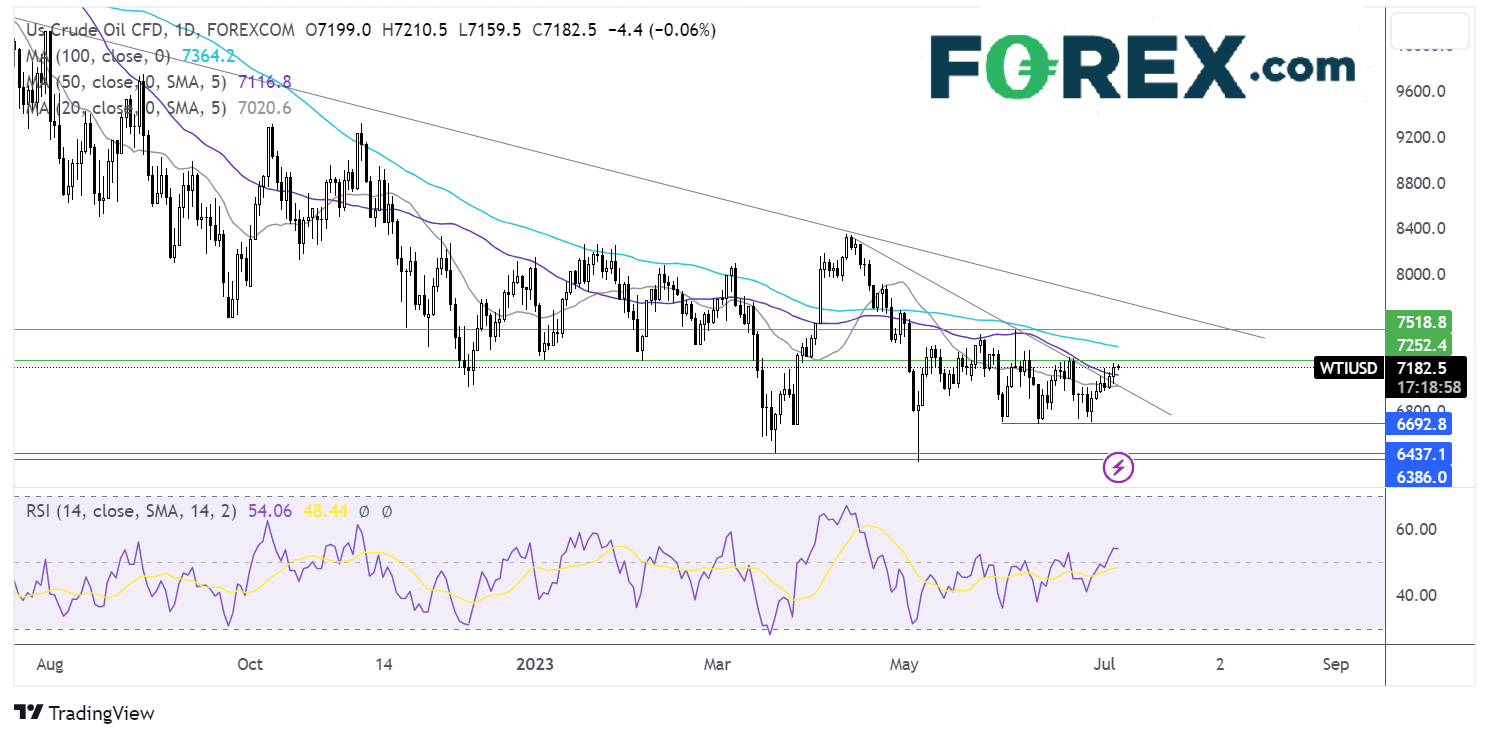Viewport: 1490px width, 738px height.
Task: Click the 6386.0 blue price label
Action: point(1418,477)
